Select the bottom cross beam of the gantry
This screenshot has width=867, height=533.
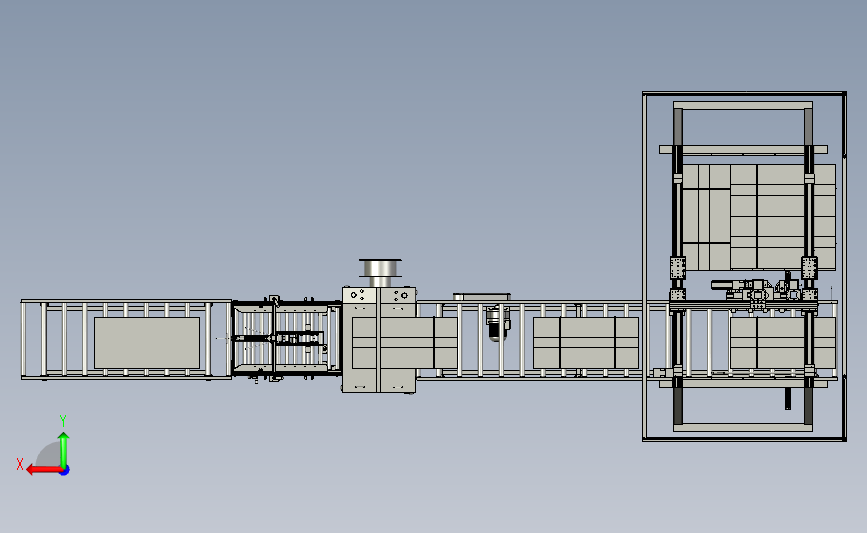[x=743, y=427]
